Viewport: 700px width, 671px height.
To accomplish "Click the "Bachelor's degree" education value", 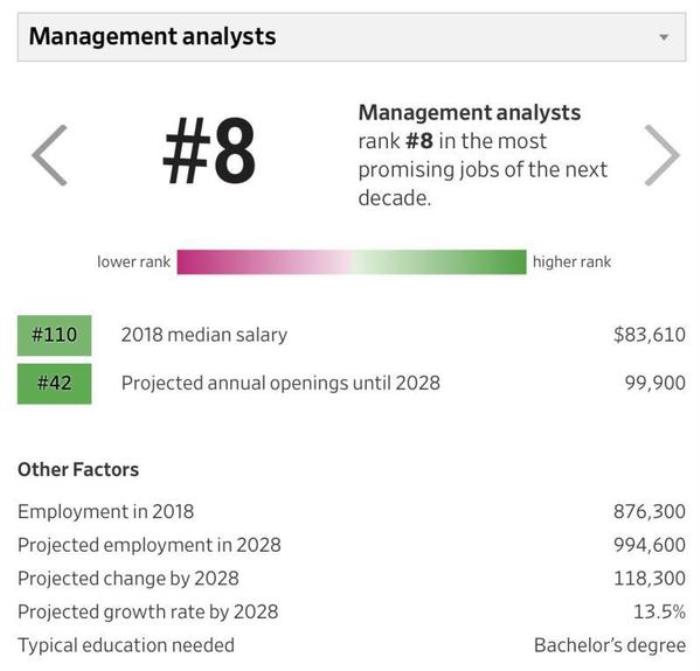I will 610,645.
